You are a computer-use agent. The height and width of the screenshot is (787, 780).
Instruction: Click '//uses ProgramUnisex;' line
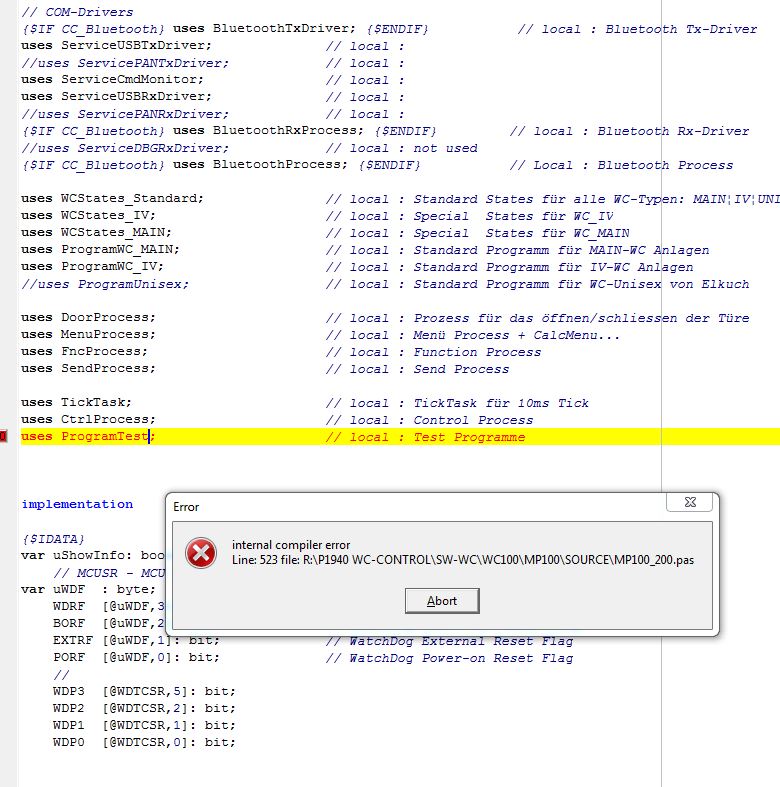point(105,285)
